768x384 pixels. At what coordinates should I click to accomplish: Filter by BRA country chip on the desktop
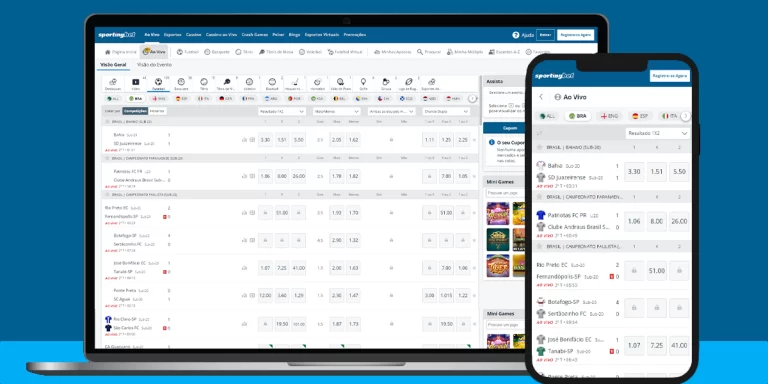(x=135, y=98)
